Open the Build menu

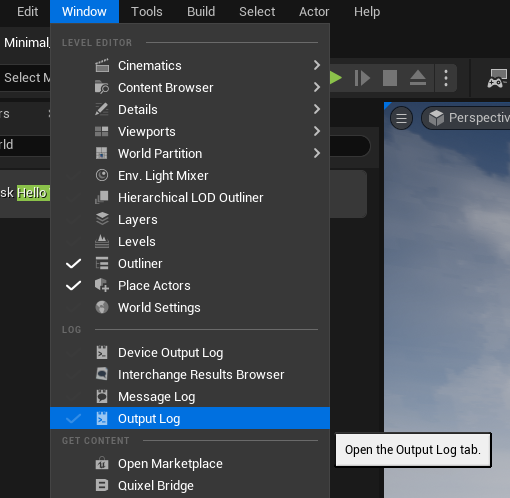click(x=201, y=12)
